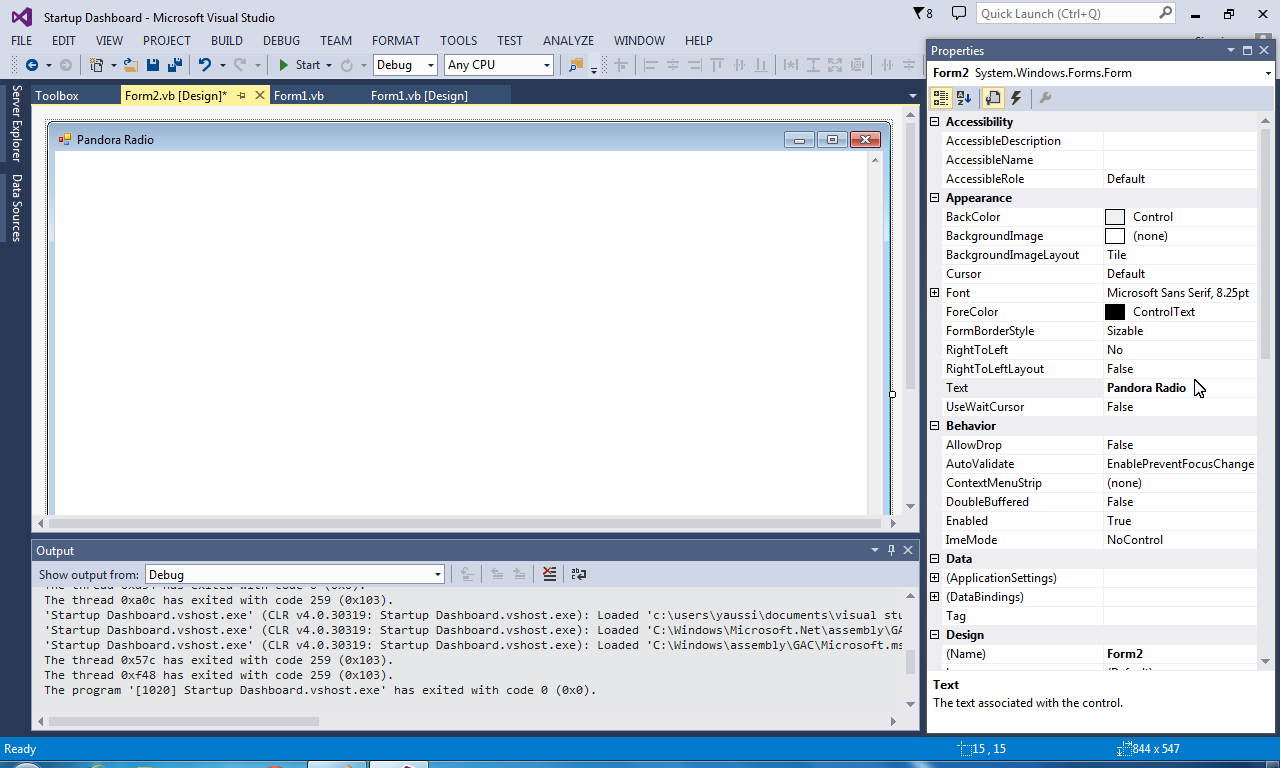1281x768 pixels.
Task: Open the TEAM menu
Action: tap(336, 41)
